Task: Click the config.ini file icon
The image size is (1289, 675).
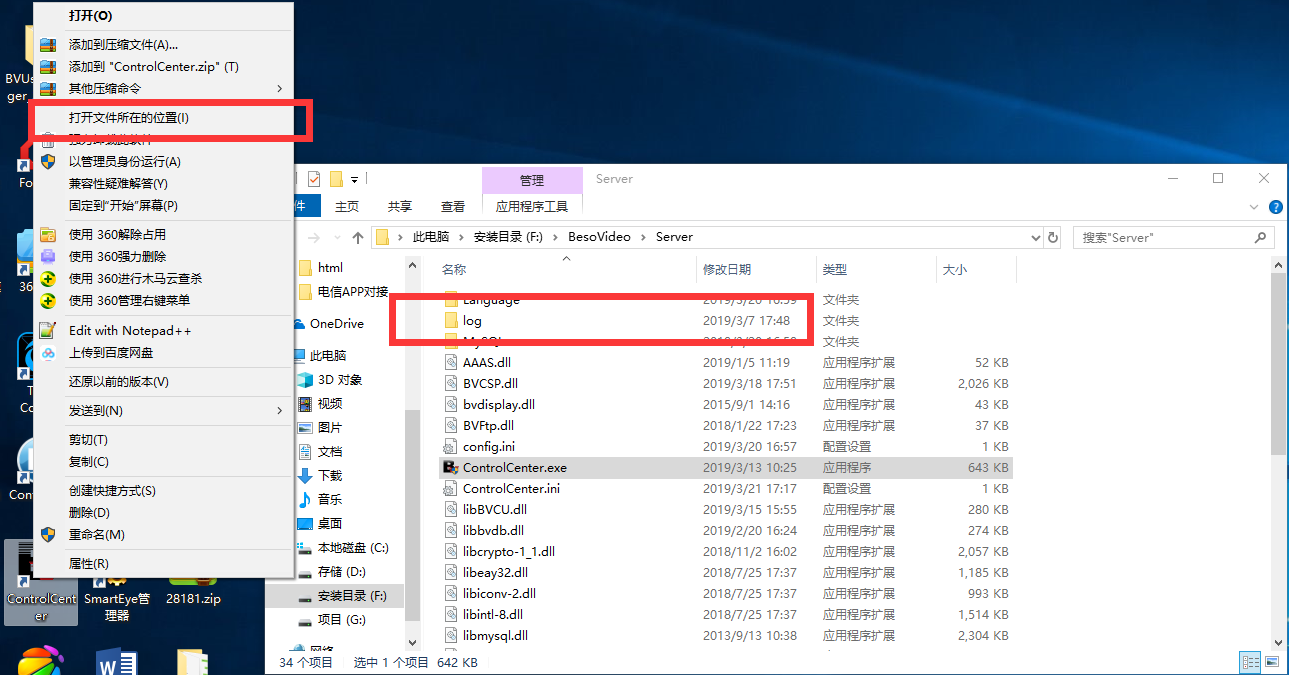Action: pyautogui.click(x=452, y=447)
